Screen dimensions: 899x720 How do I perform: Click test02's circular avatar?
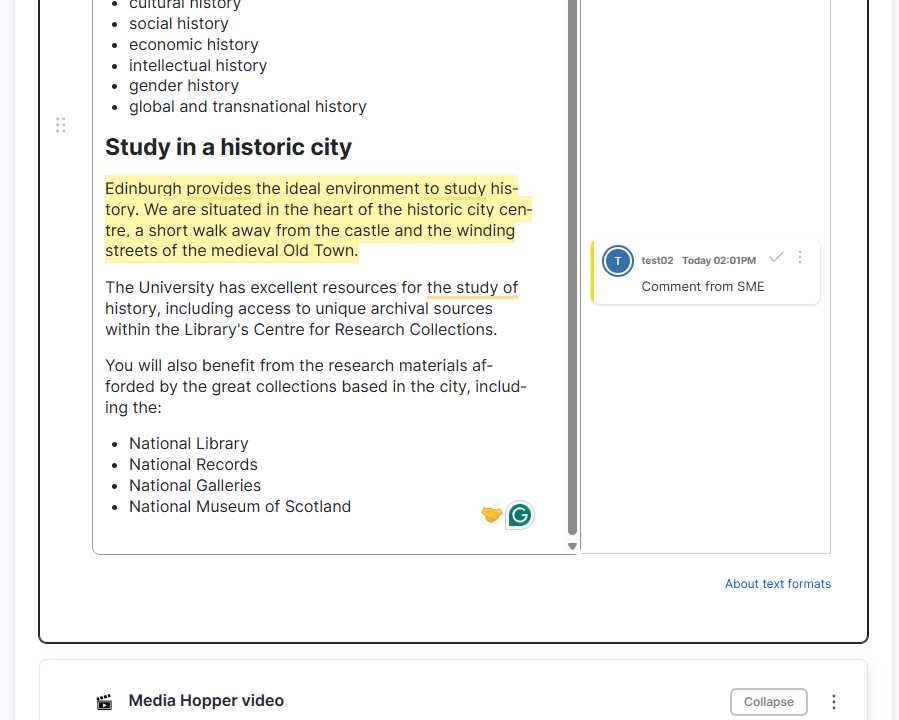coord(617,261)
